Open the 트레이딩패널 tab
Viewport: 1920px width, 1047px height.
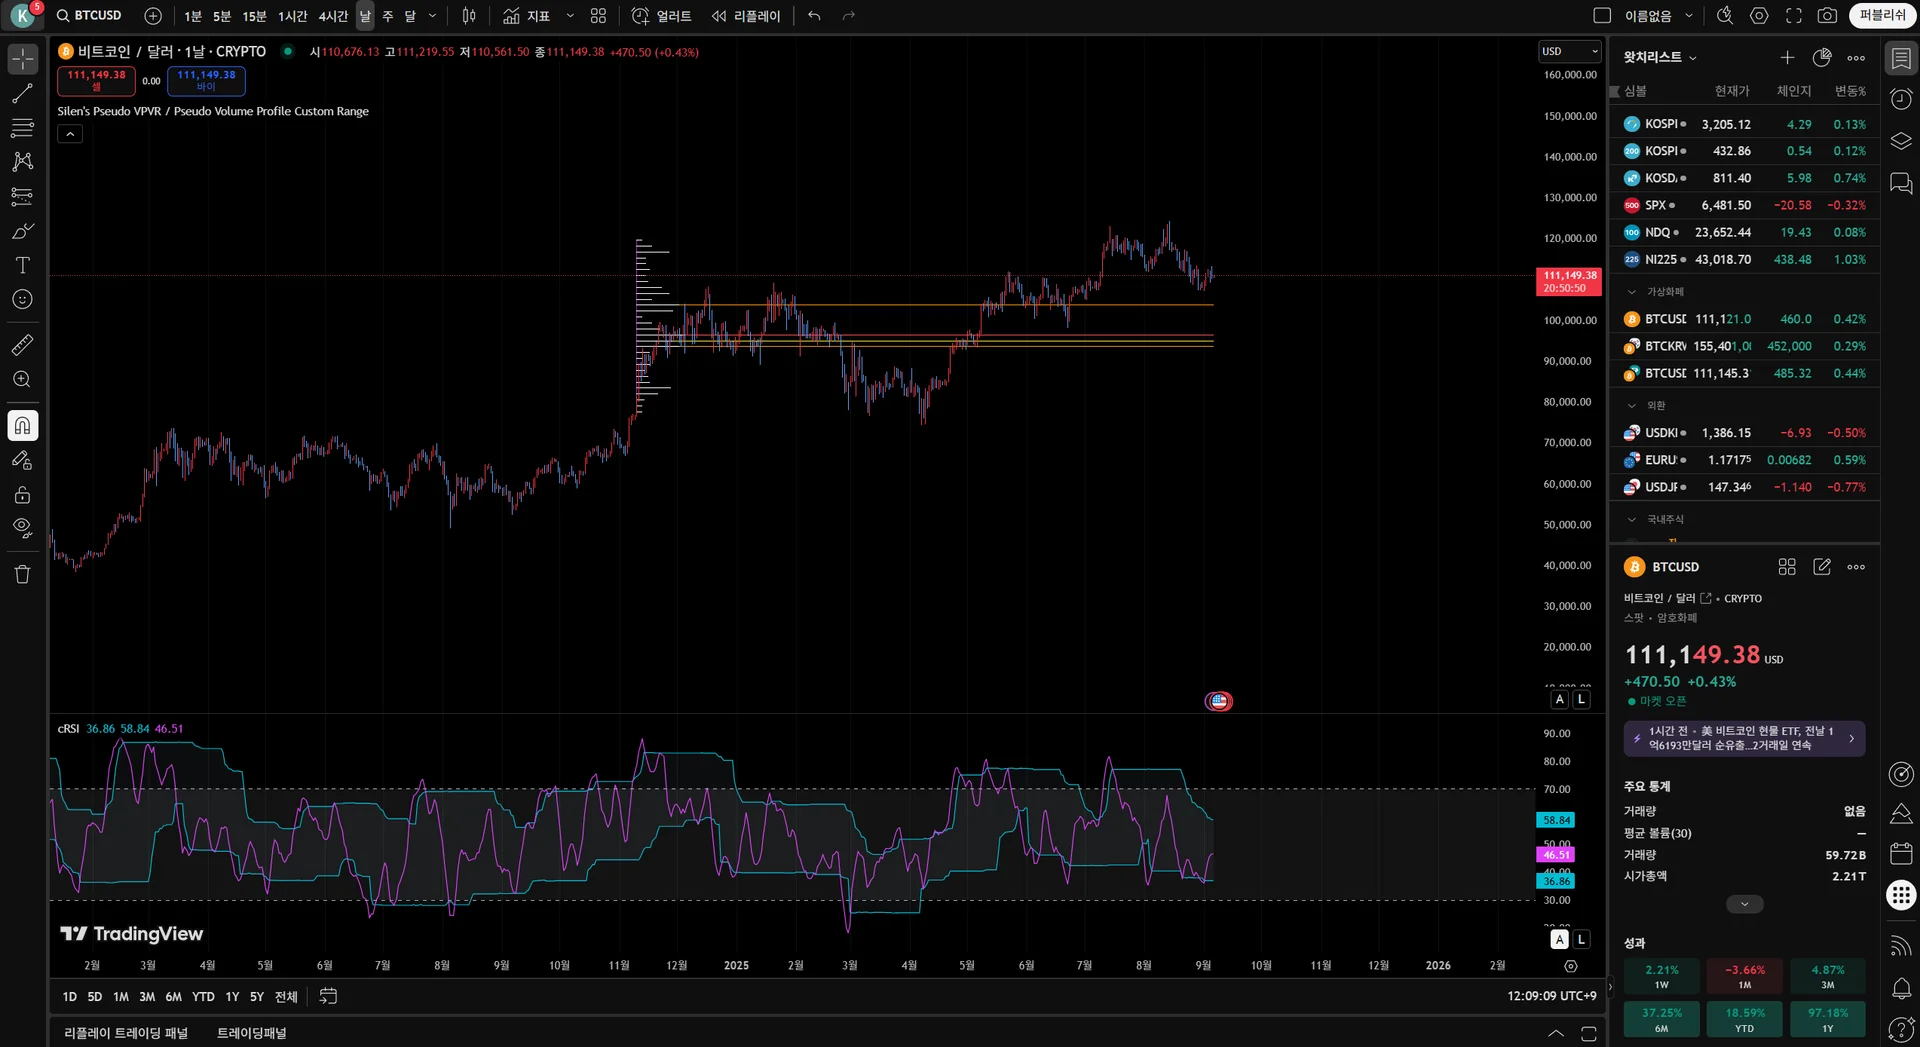pos(252,1033)
